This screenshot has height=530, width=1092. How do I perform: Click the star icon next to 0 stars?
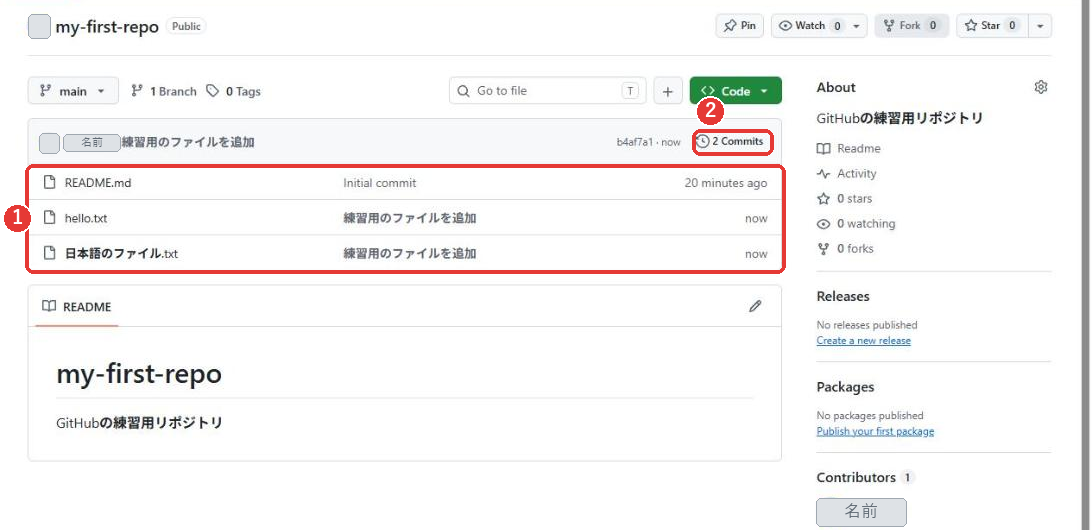coord(824,198)
